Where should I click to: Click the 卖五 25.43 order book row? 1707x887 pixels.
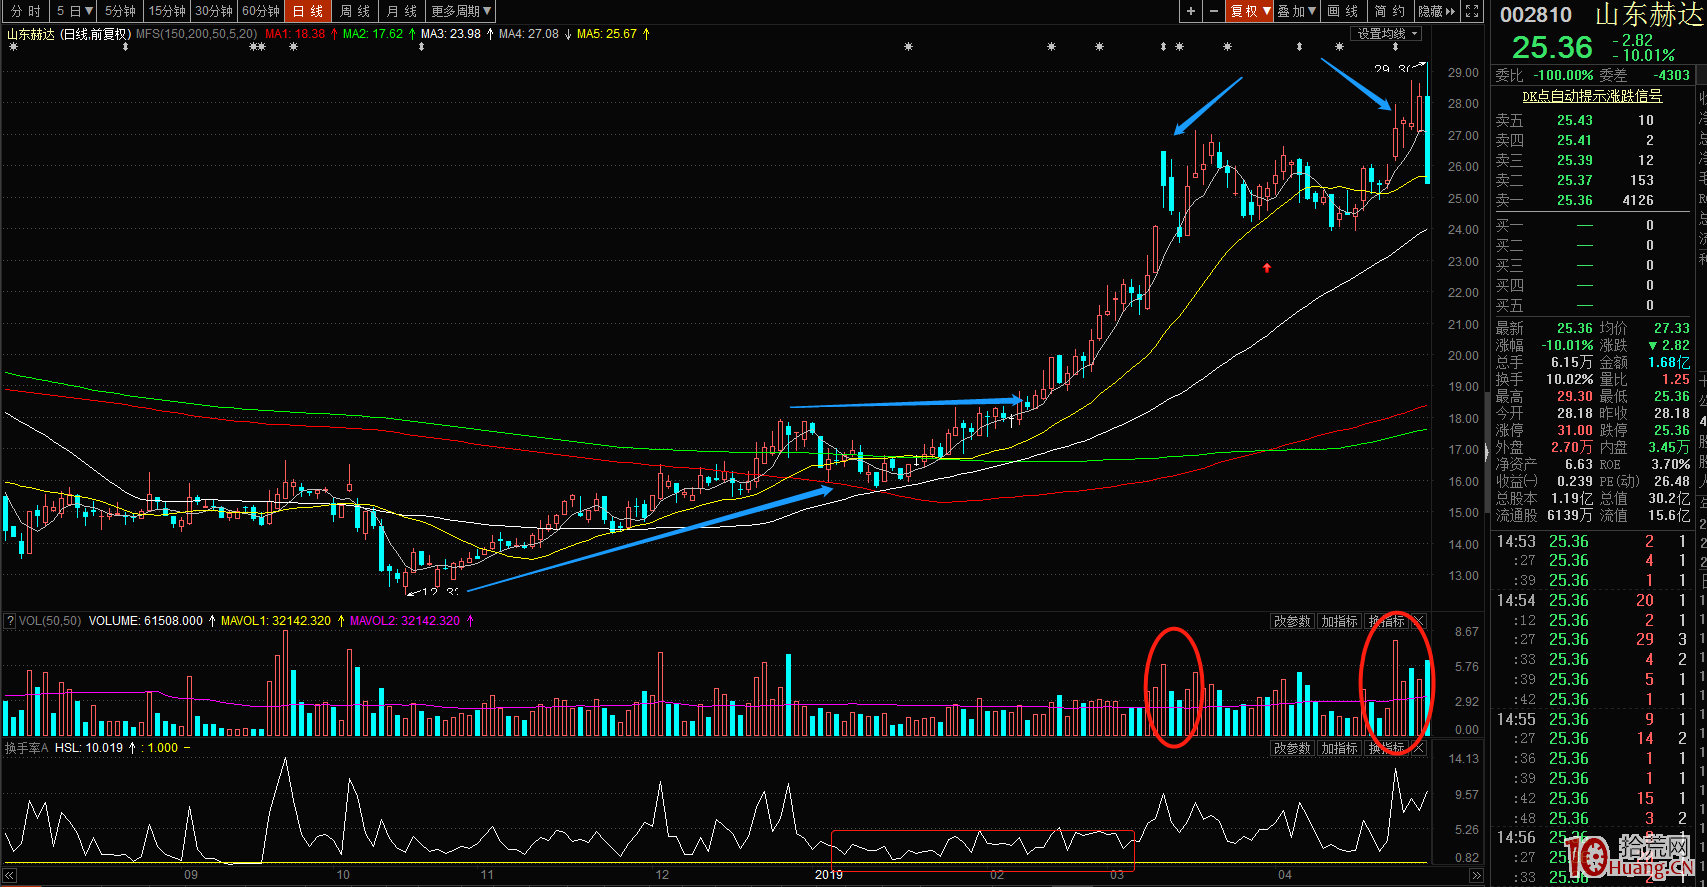click(1591, 120)
